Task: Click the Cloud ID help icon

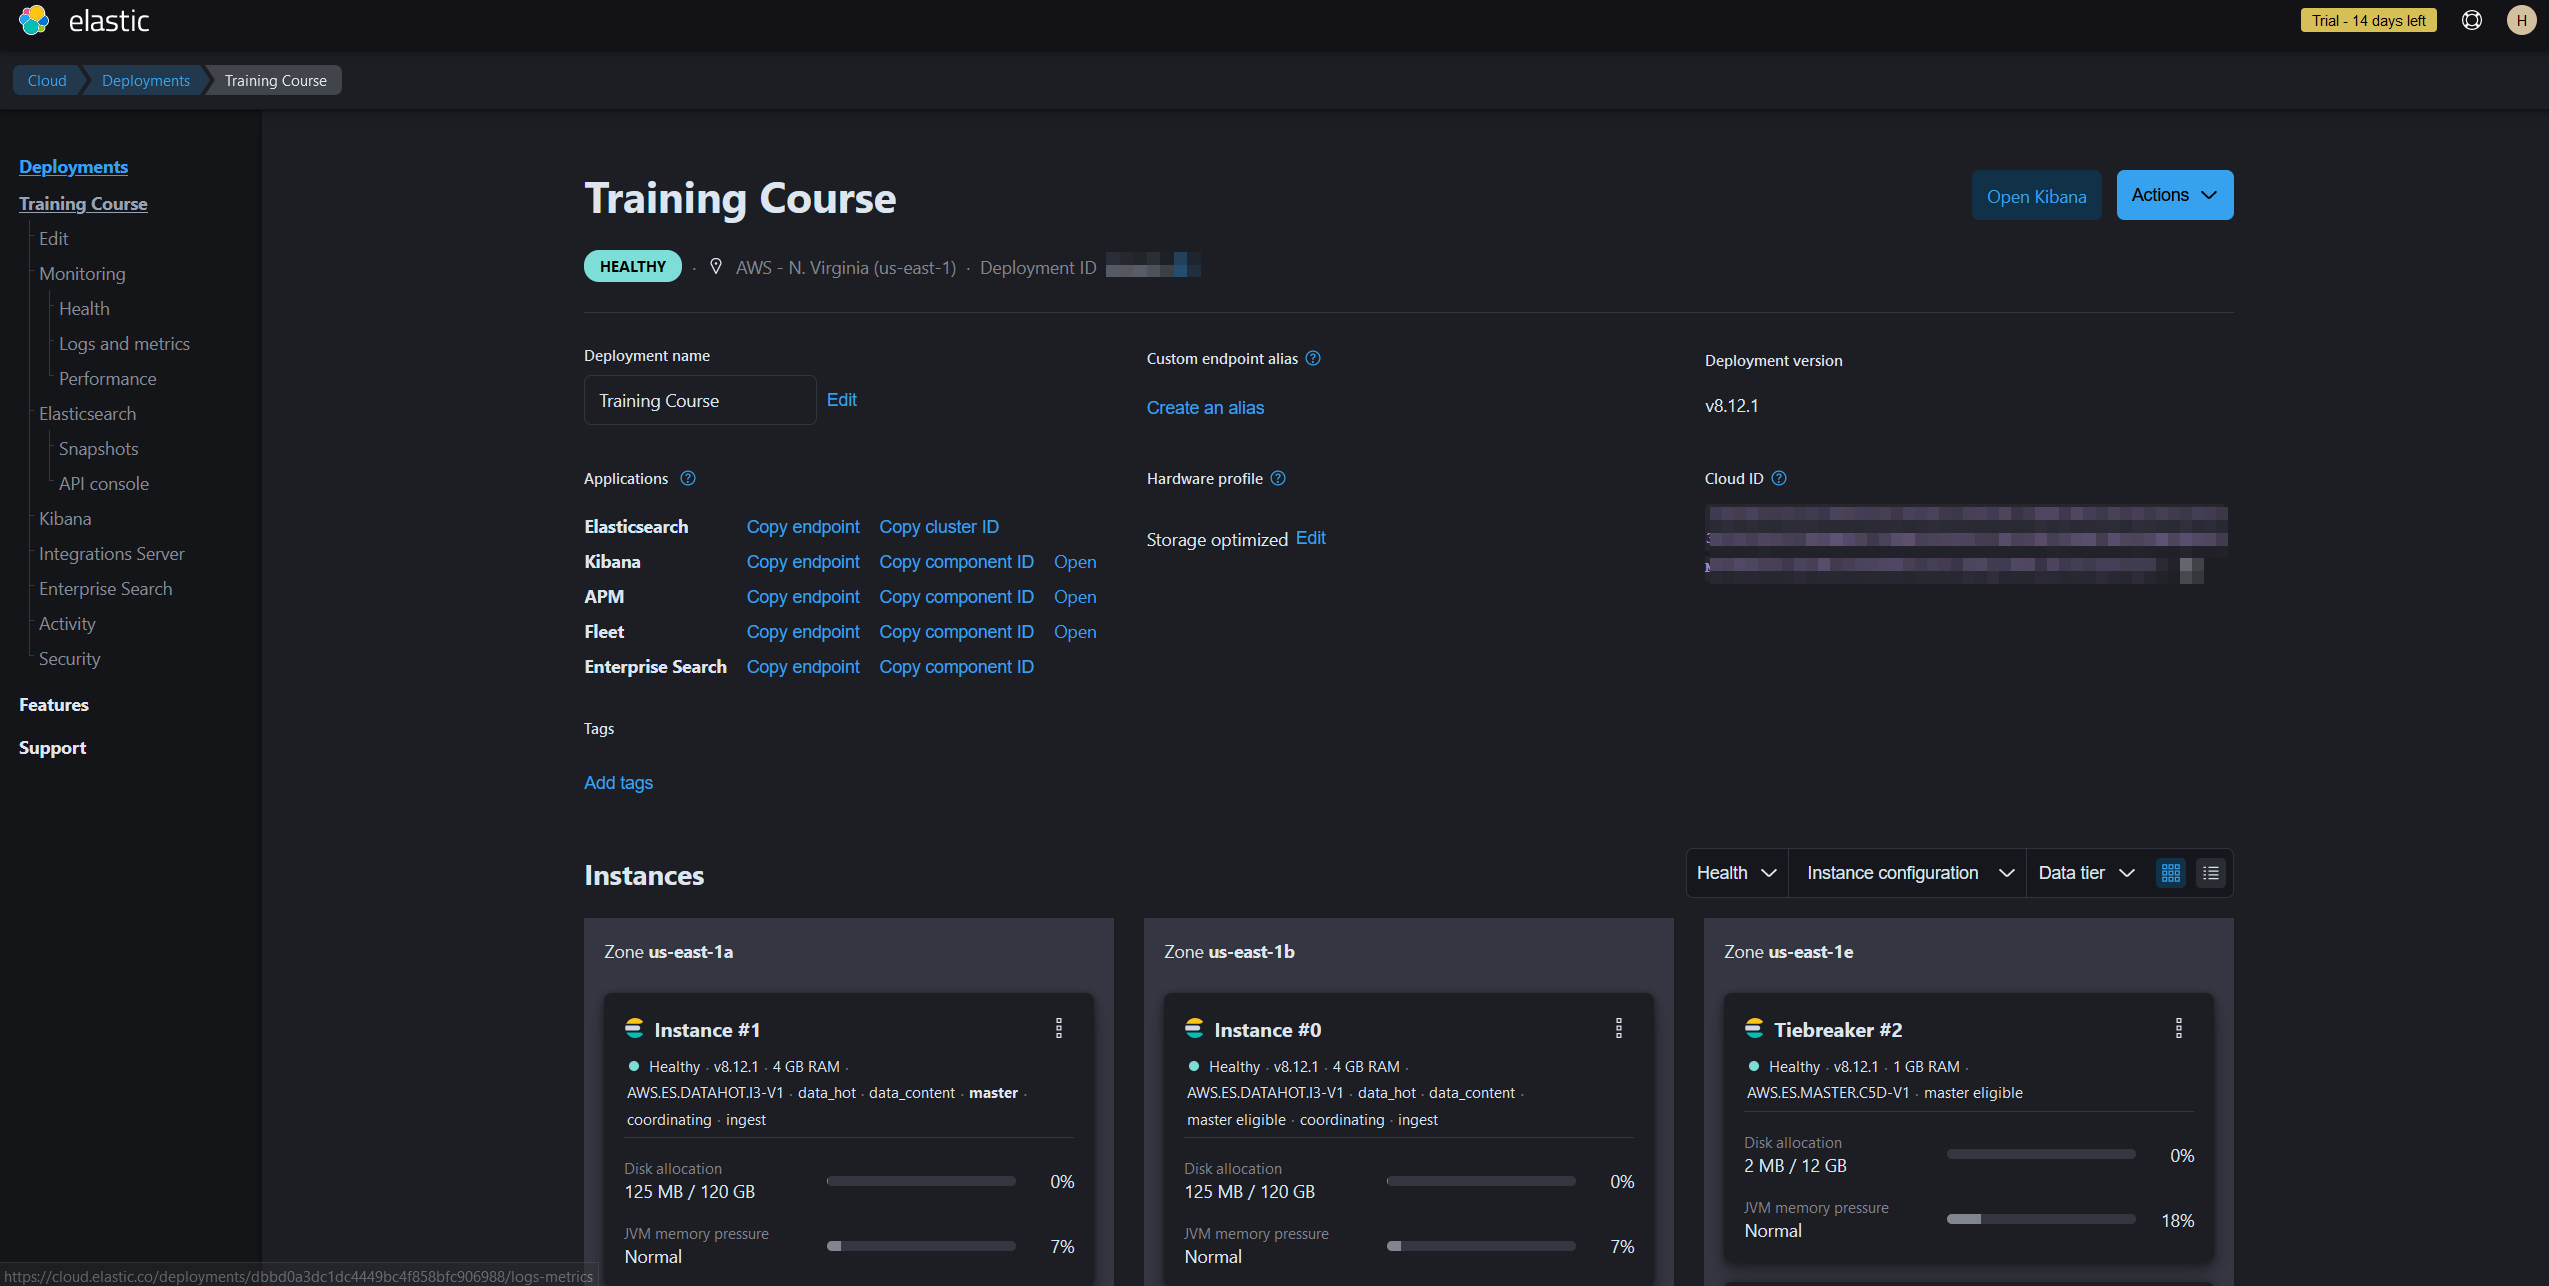Action: point(1779,478)
